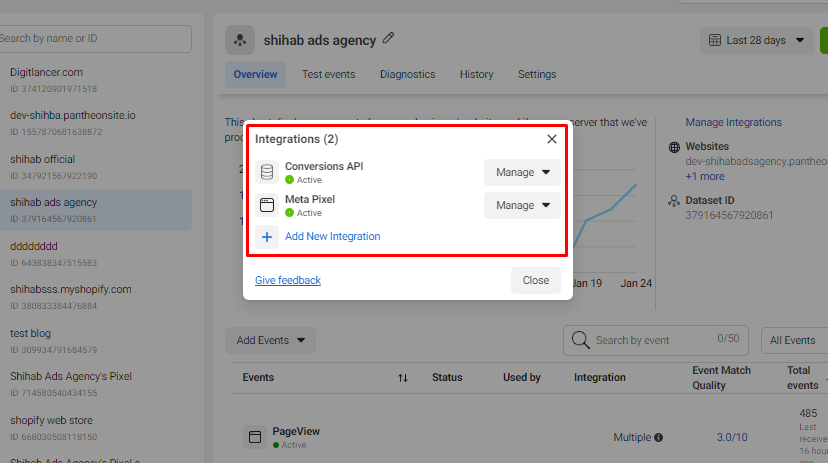
Task: Switch to the Overview tab
Action: pos(256,74)
